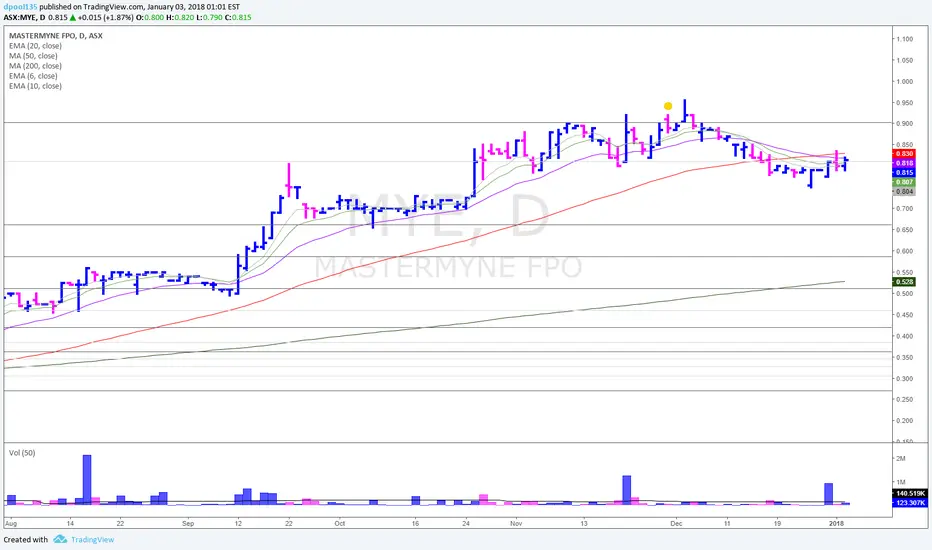Click the grey 0.804 price tag
This screenshot has width=932, height=550.
point(904,191)
